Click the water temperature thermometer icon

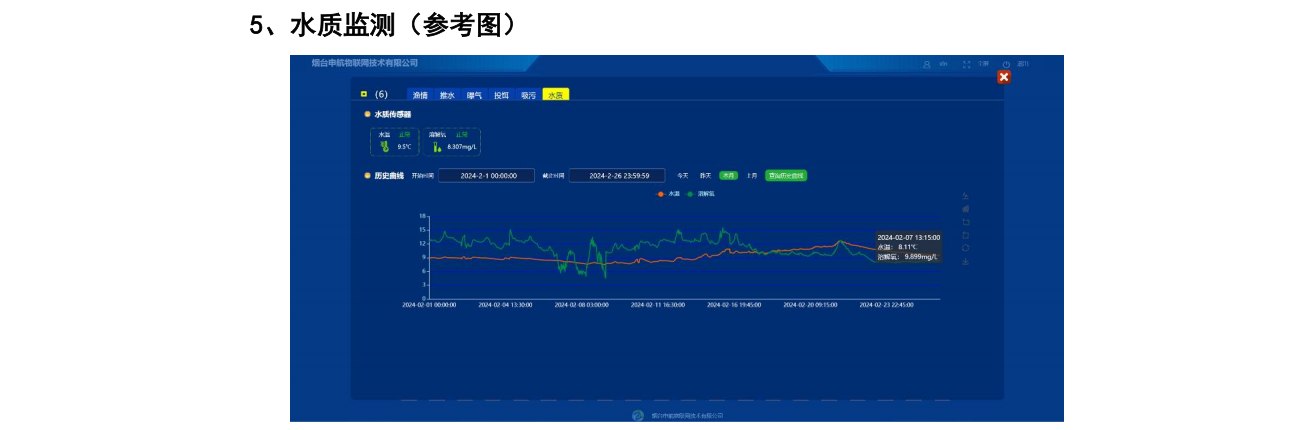[x=384, y=146]
